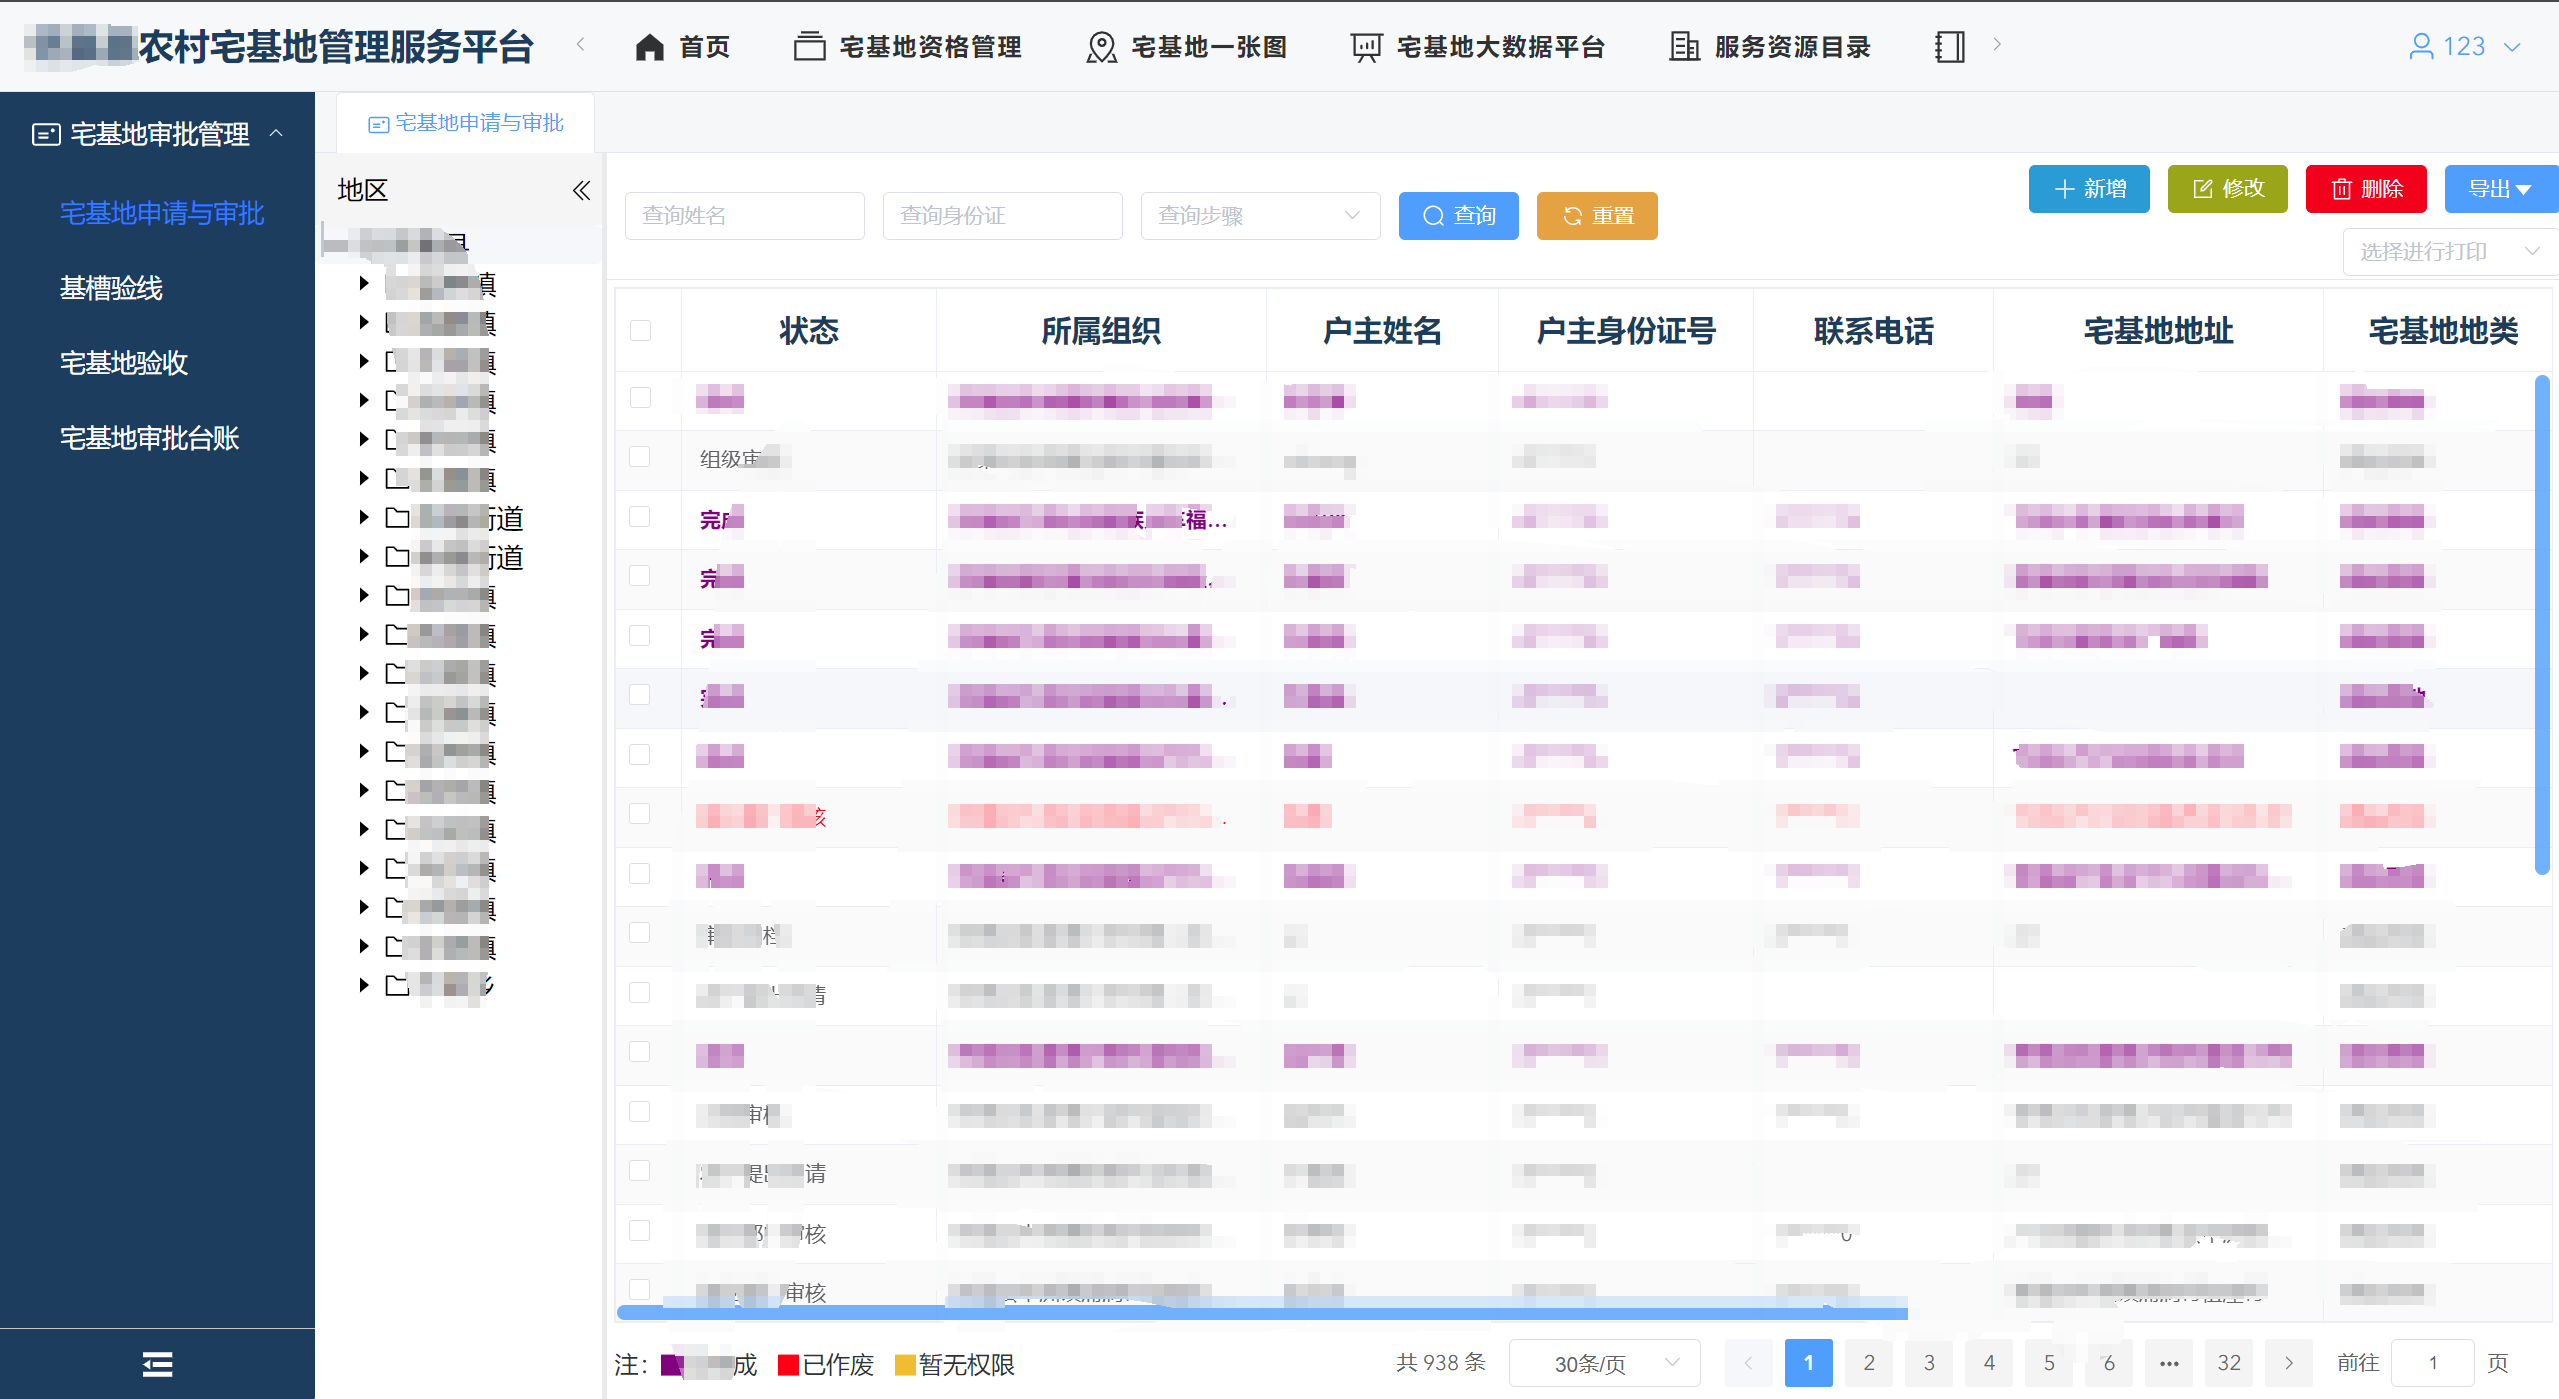Click the icon on 宅基地申请与审批 tab
Viewport: 2559px width, 1399px height.
378,124
